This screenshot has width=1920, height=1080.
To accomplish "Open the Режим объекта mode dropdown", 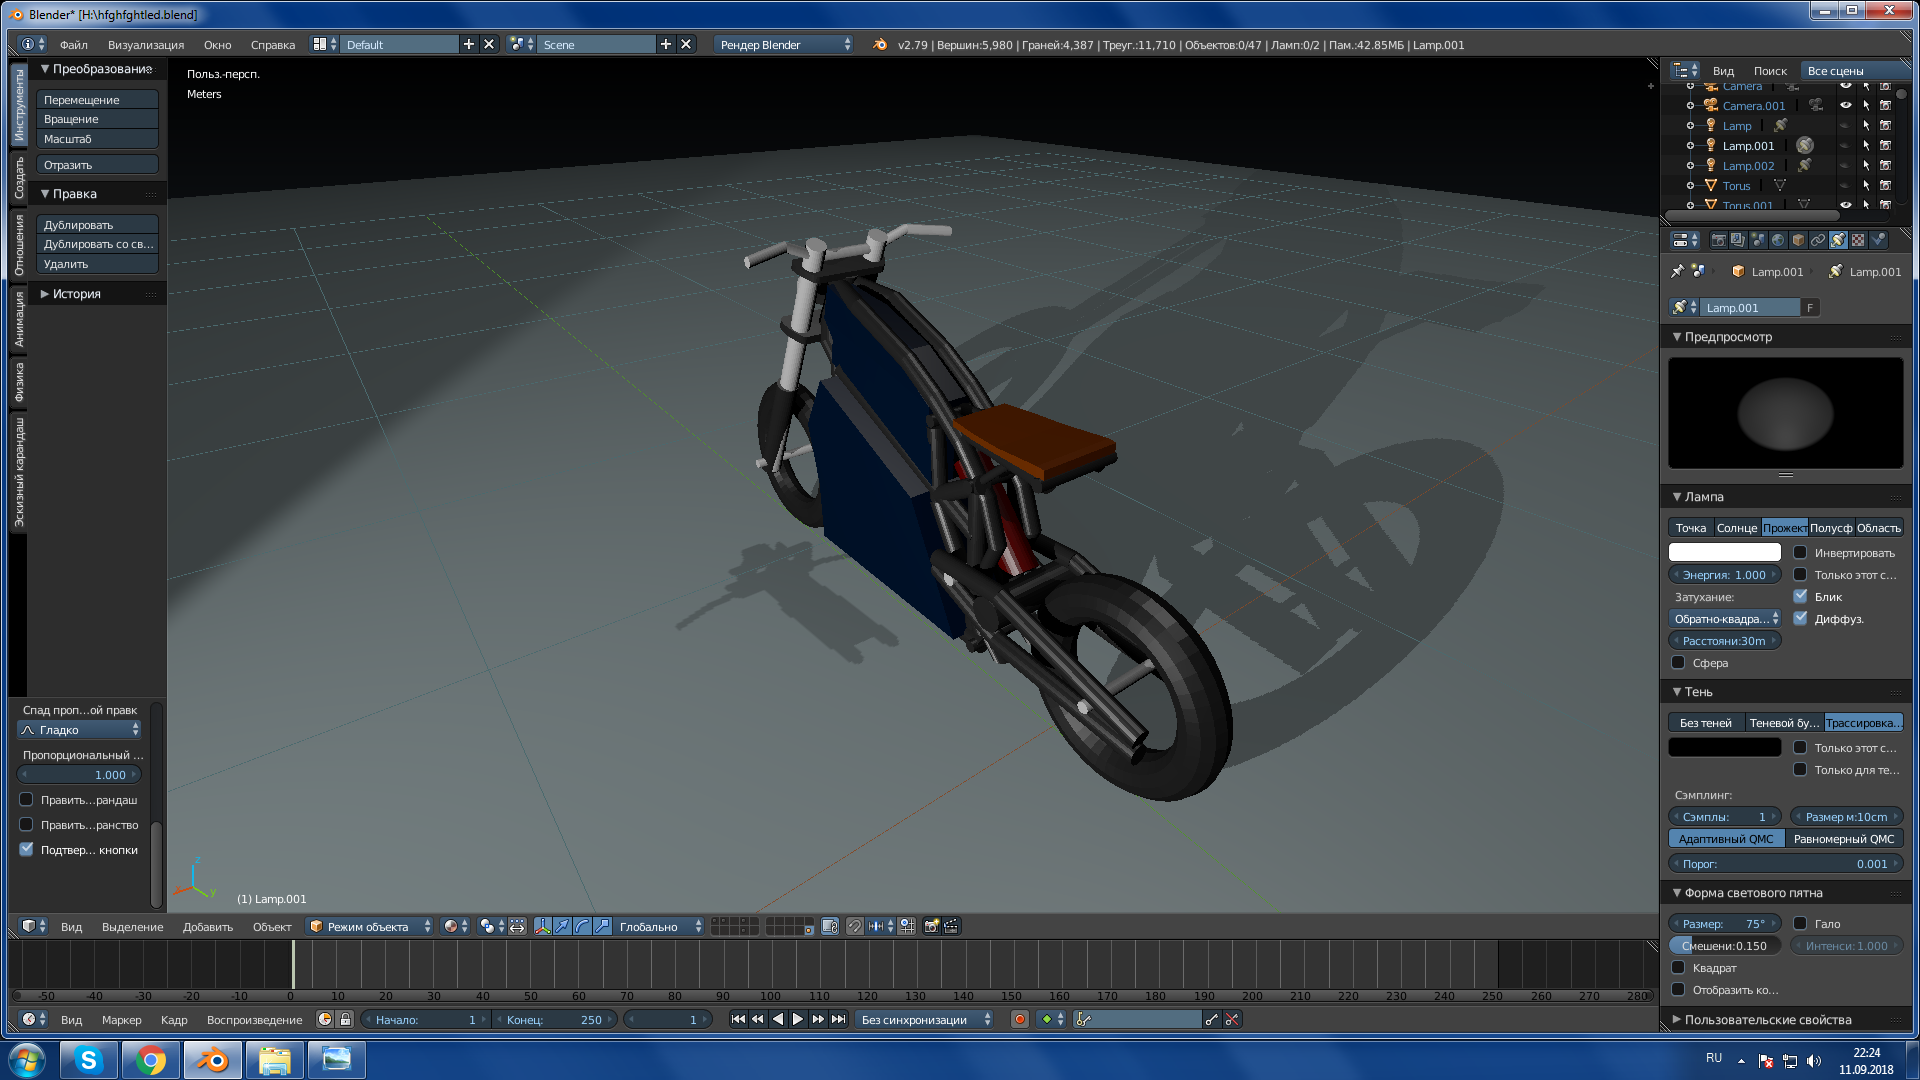I will [370, 927].
